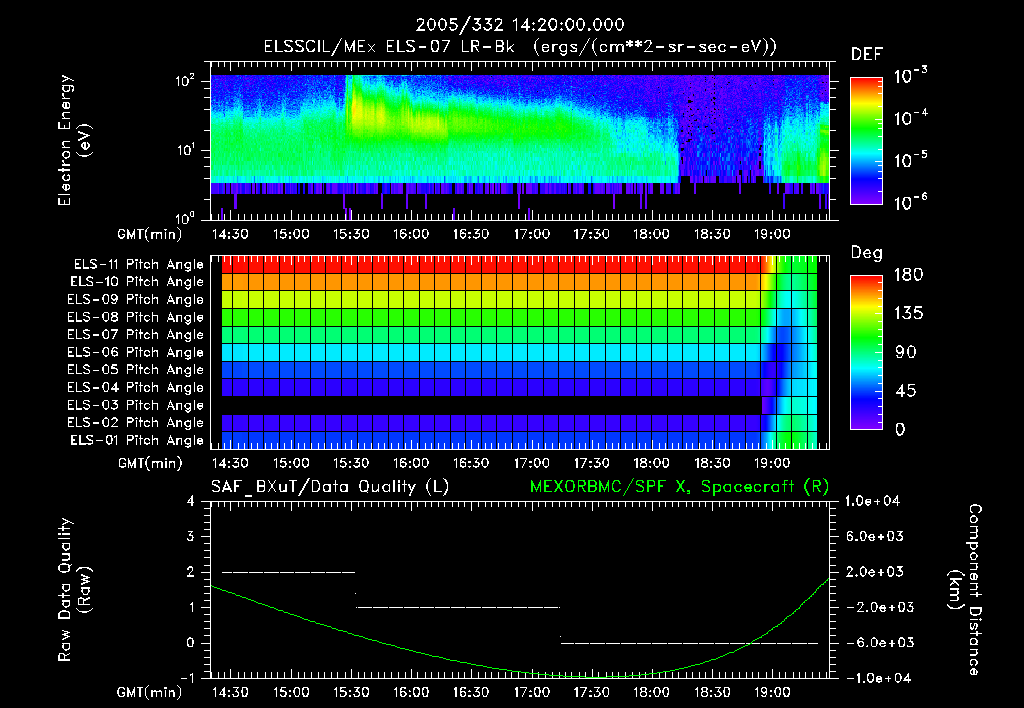Click the 10^-3 label on DEF colorbar
Viewport: 1024px width, 708px height.
pos(911,76)
